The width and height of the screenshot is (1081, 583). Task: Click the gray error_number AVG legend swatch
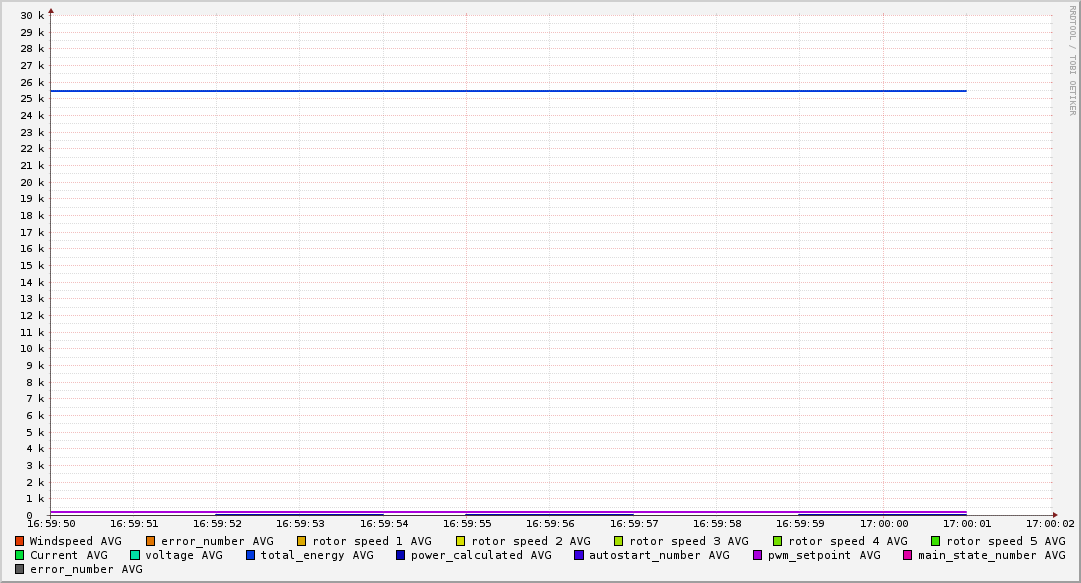[19, 569]
